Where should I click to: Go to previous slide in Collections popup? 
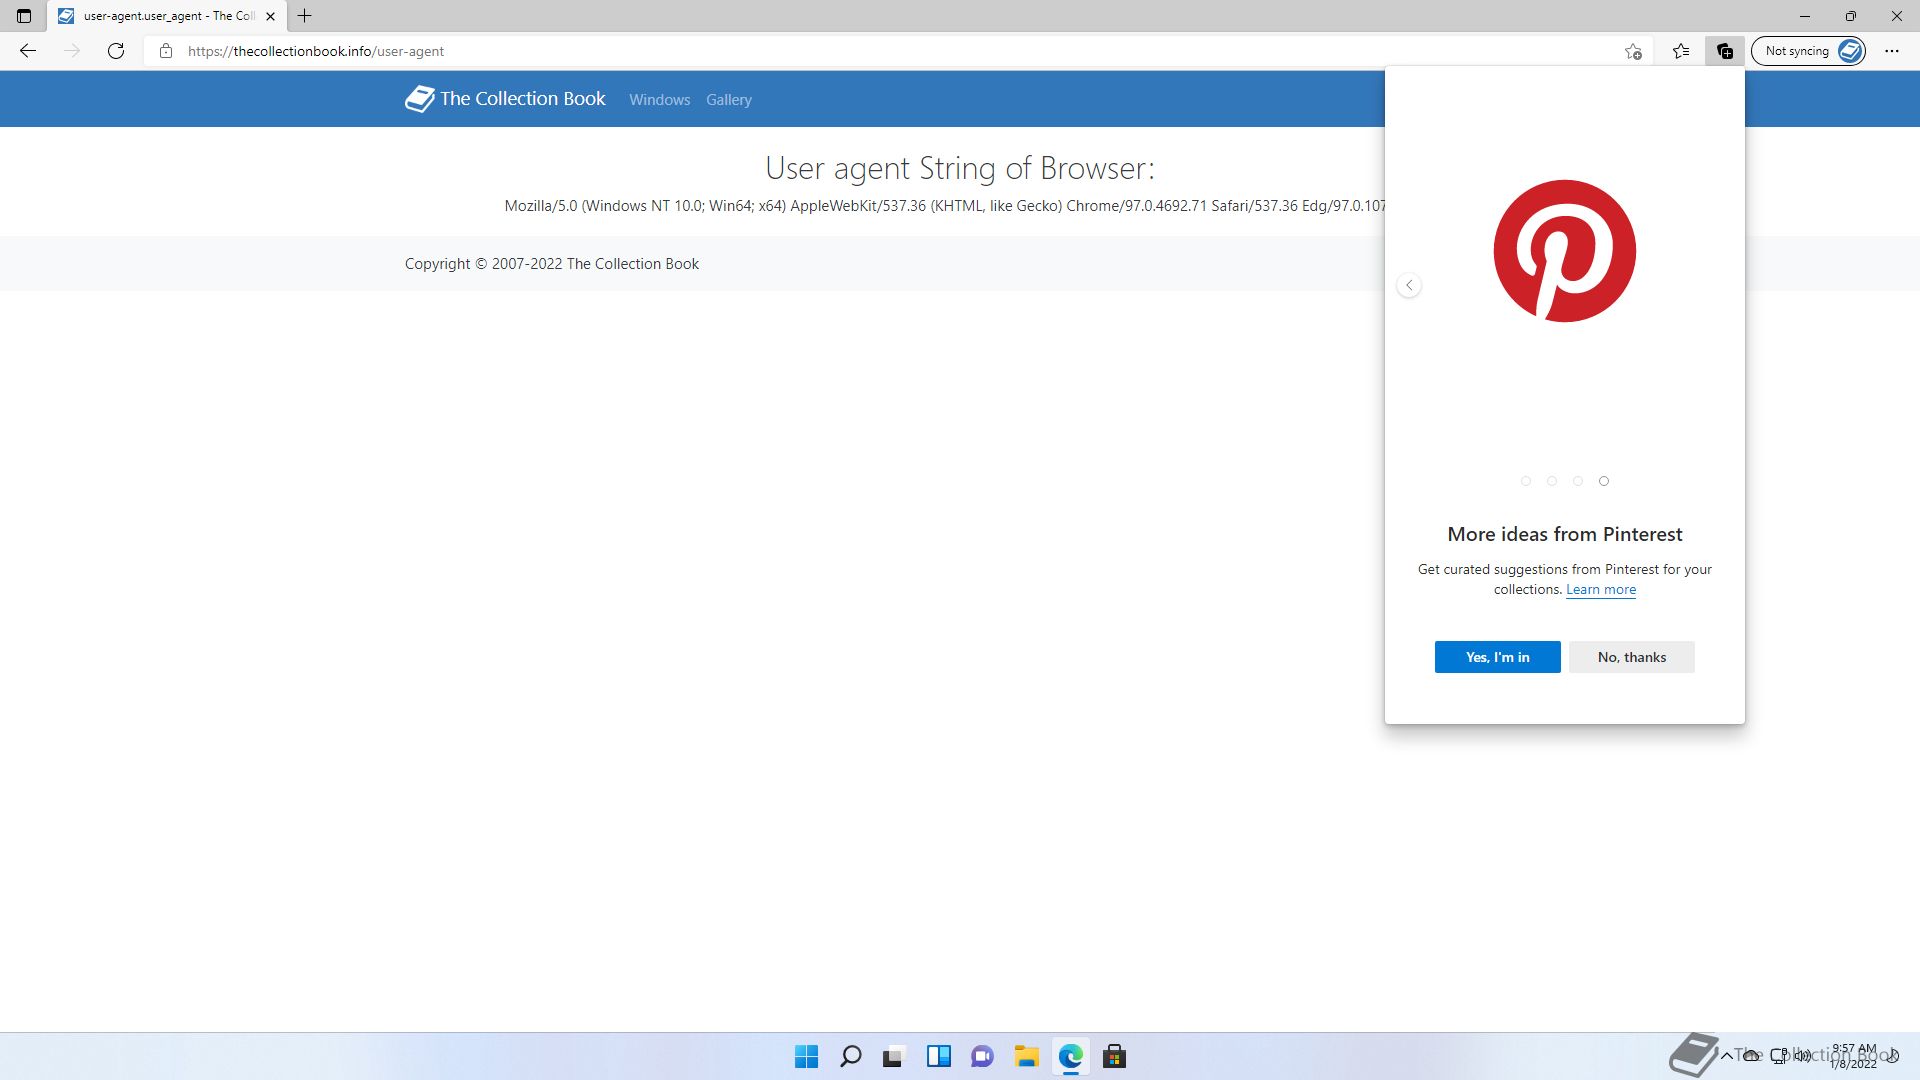1409,286
